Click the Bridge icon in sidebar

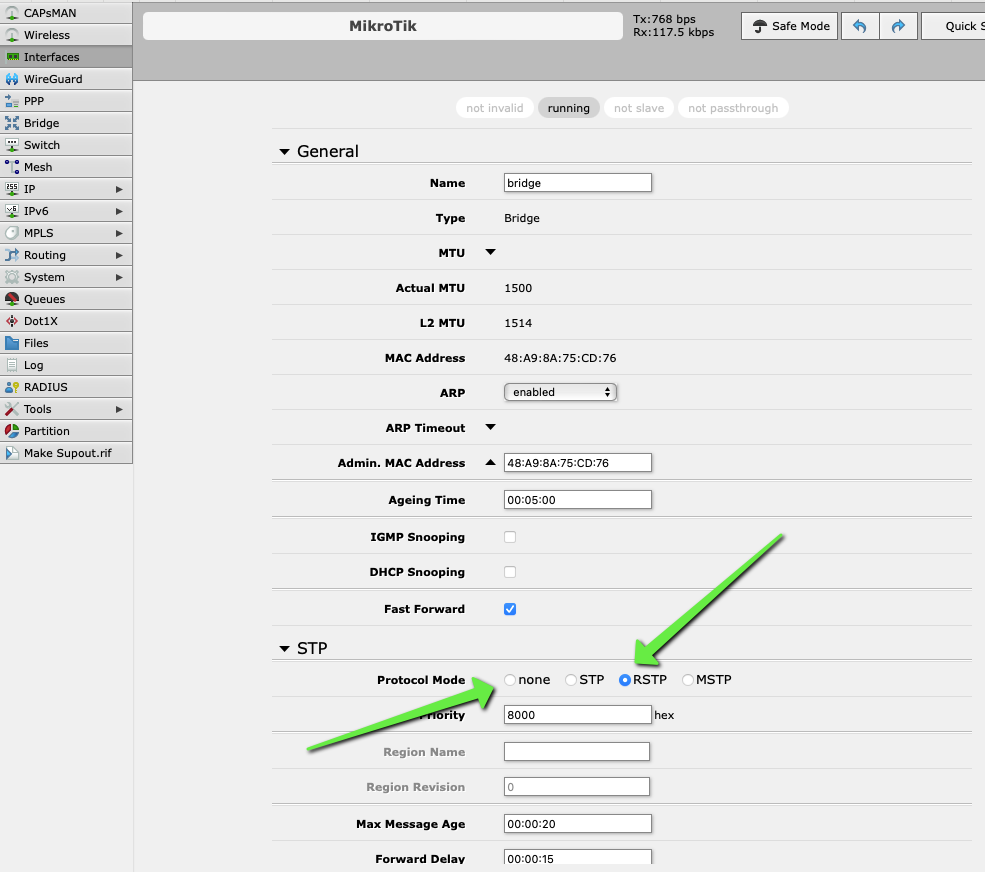[12, 123]
